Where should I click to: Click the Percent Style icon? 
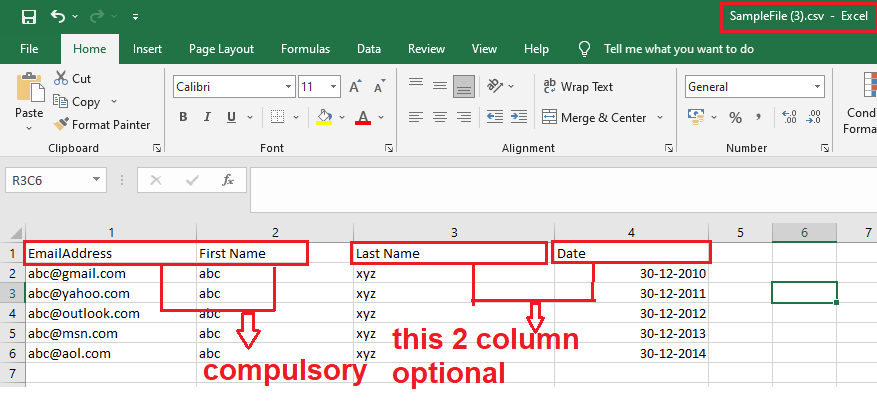pos(735,117)
